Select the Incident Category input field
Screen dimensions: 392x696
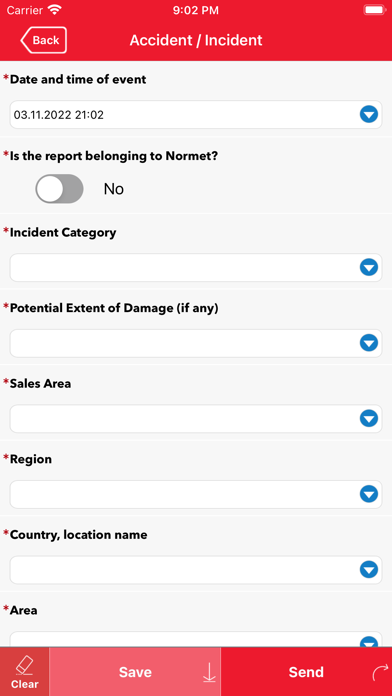pos(196,268)
